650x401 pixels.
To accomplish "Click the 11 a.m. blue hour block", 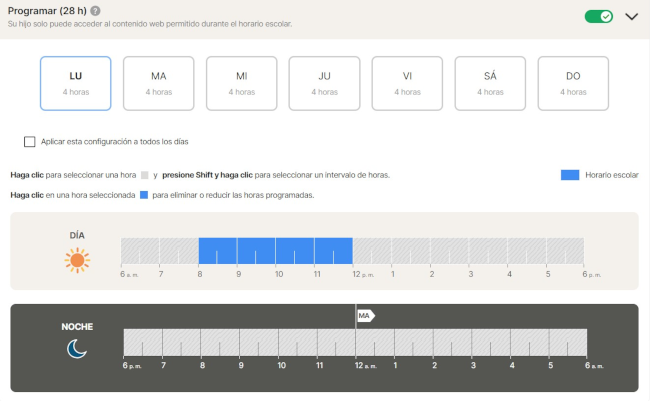I will coord(333,251).
